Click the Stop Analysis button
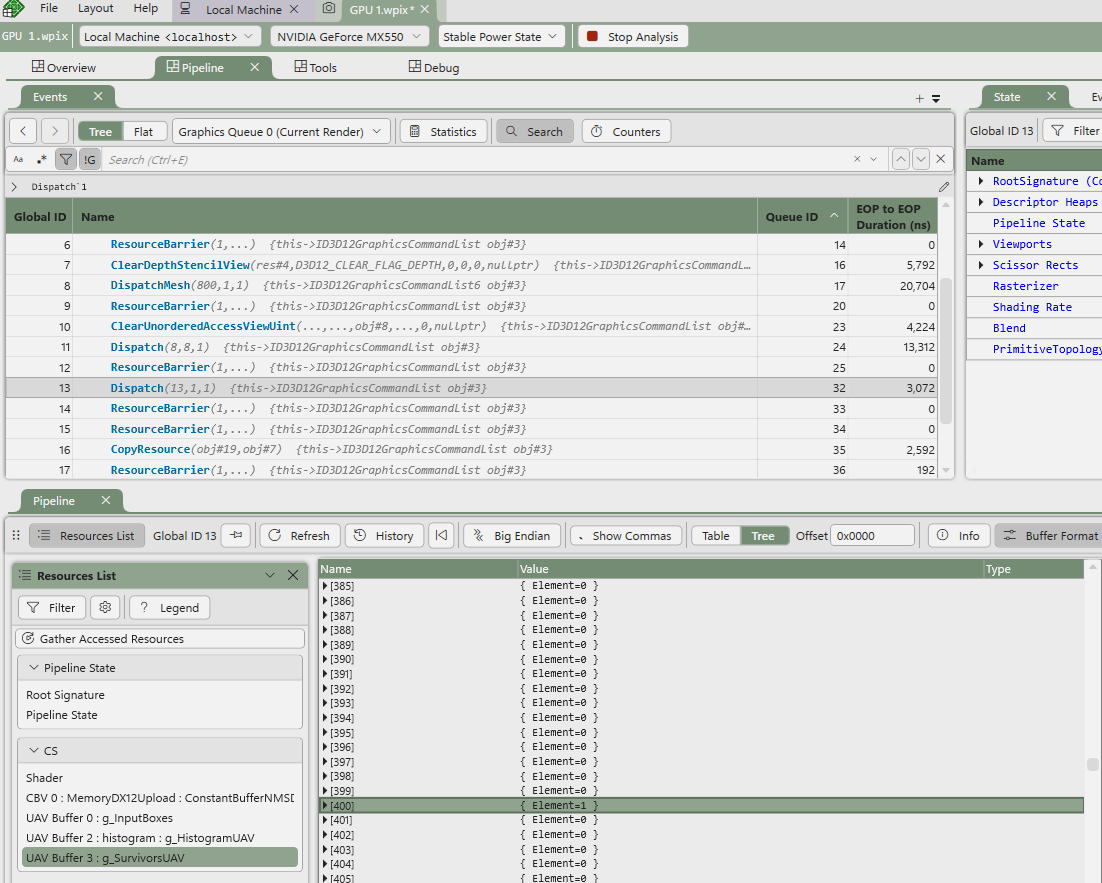Image resolution: width=1102 pixels, height=883 pixels. [x=633, y=37]
